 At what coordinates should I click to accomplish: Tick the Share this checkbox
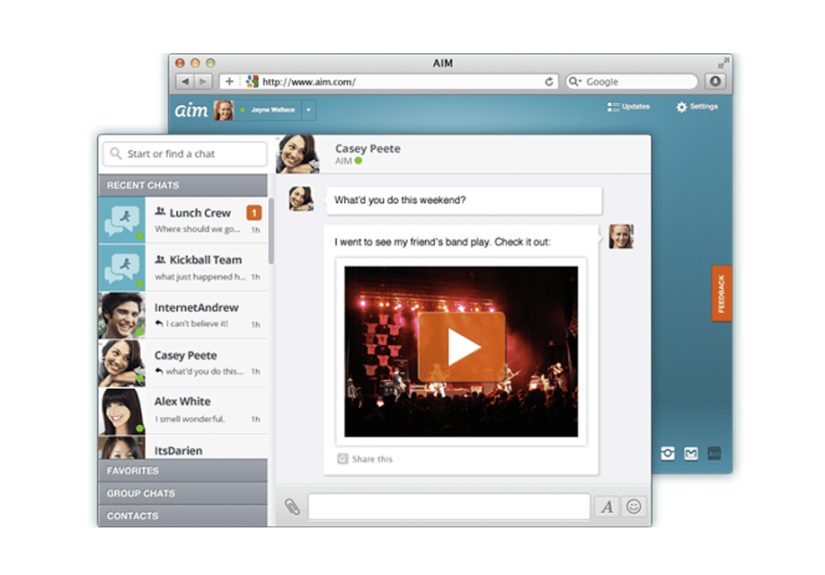point(343,459)
